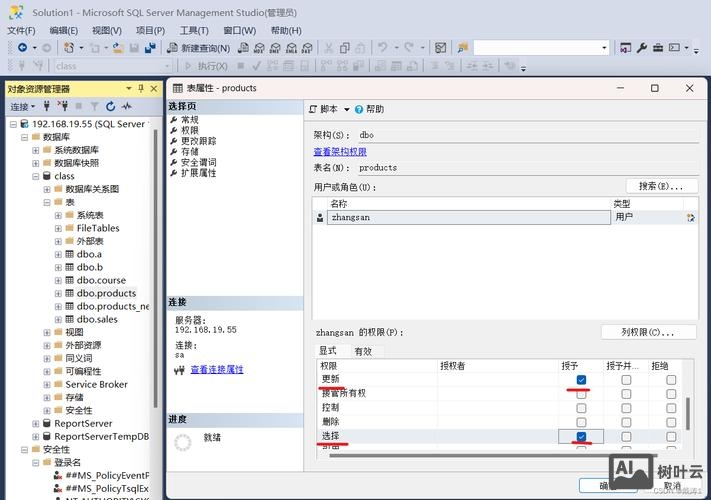
Task: Click the filter icon in Object Explorer toolbar
Action: point(96,106)
